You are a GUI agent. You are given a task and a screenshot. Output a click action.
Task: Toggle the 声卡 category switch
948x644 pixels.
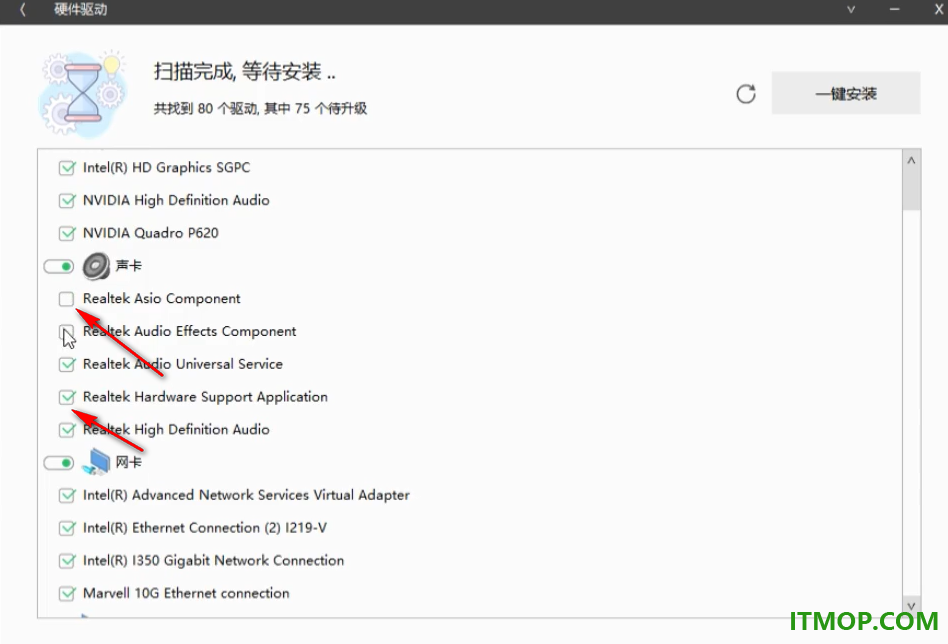pos(59,266)
